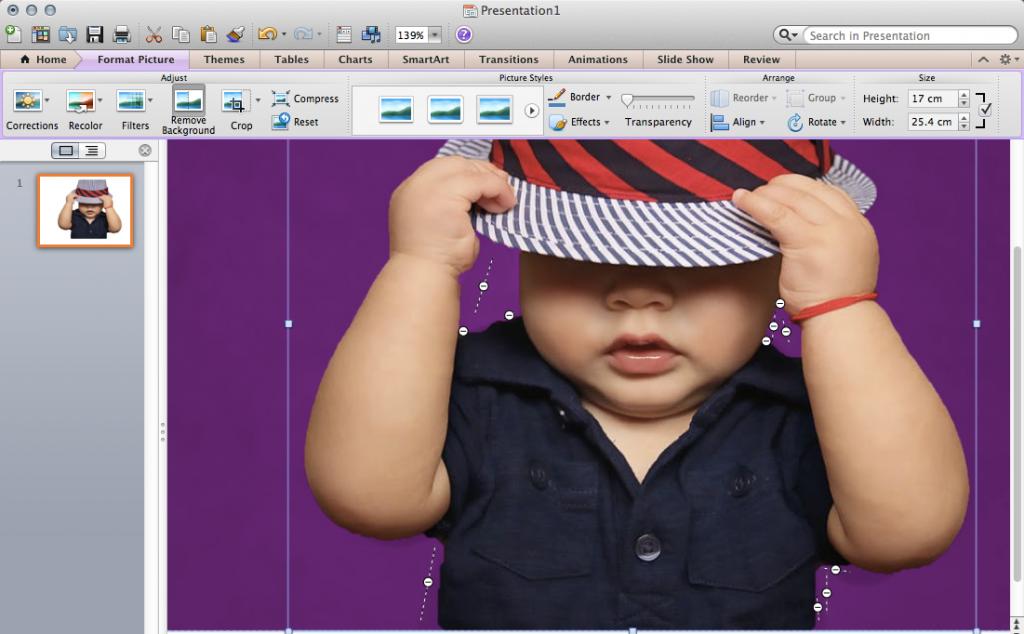Select the Charts tab
Image resolution: width=1024 pixels, height=634 pixels.
click(x=355, y=59)
